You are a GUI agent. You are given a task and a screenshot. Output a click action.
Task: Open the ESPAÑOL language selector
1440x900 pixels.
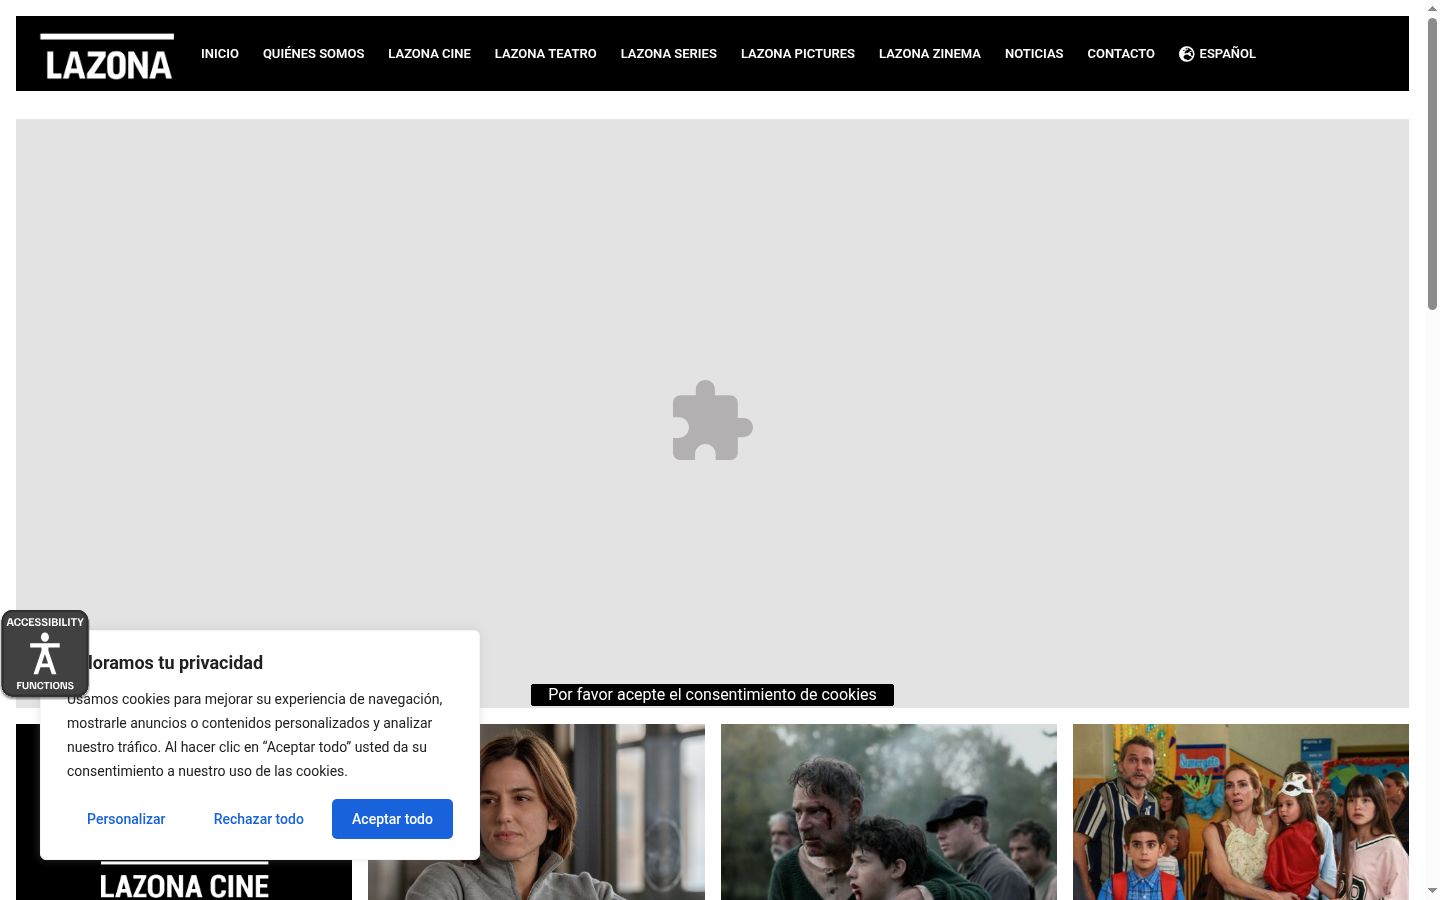click(x=1217, y=54)
